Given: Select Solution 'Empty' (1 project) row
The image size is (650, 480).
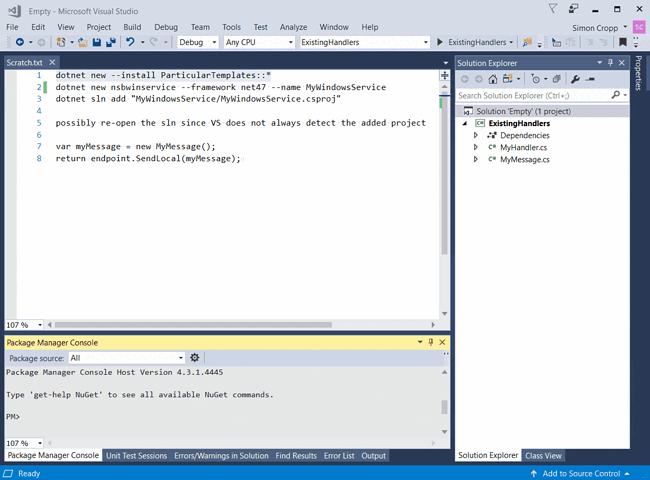Looking at the screenshot, I should 542,111.
